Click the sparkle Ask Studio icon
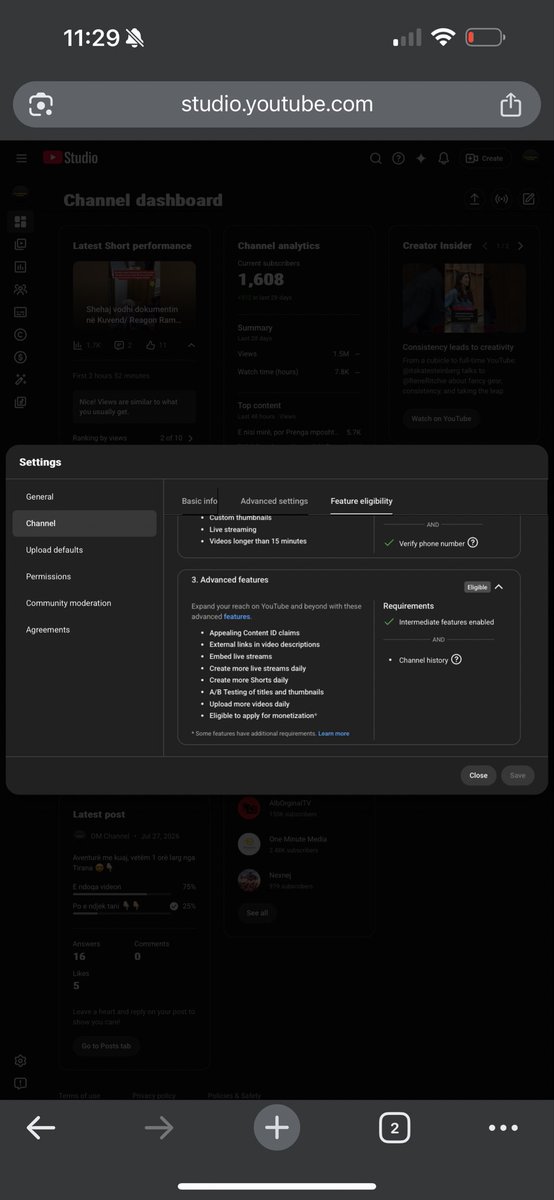This screenshot has width=554, height=1200. click(x=421, y=158)
